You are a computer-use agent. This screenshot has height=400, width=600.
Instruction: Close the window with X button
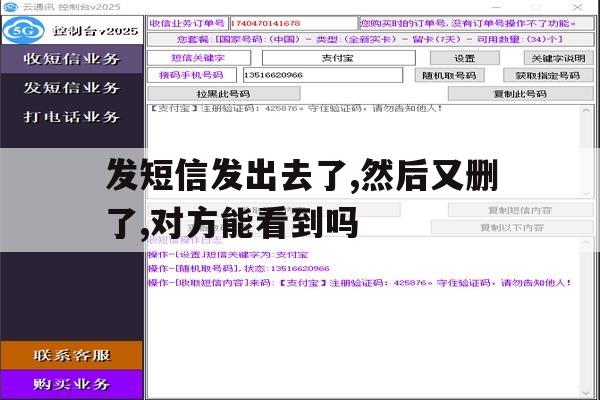(578, 7)
